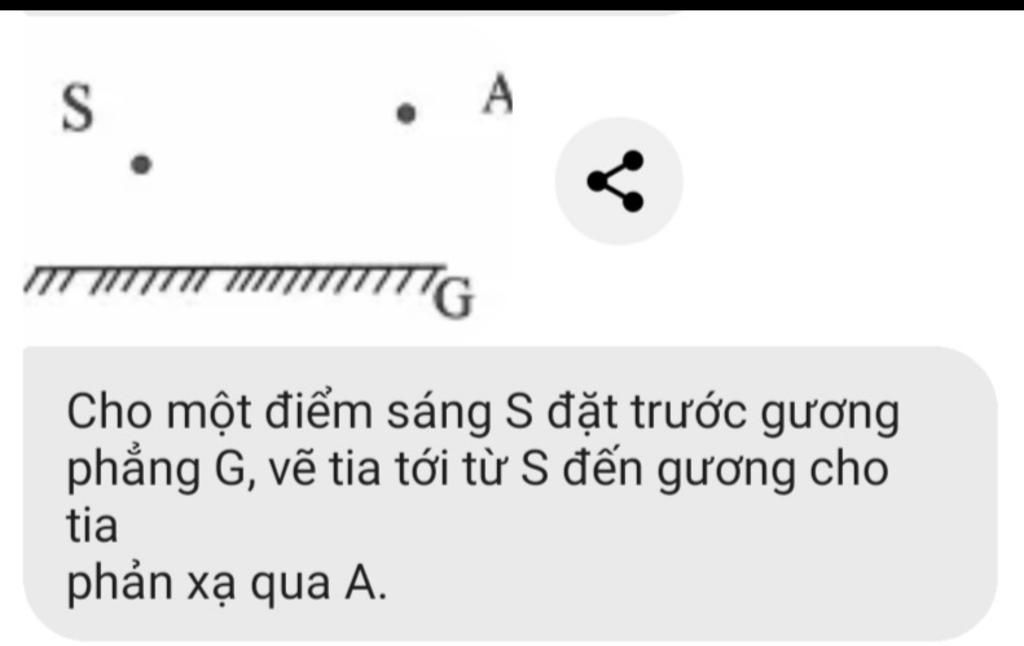The height and width of the screenshot is (646, 1024).
Task: Click the letter G label at mirror end
Action: (454, 297)
